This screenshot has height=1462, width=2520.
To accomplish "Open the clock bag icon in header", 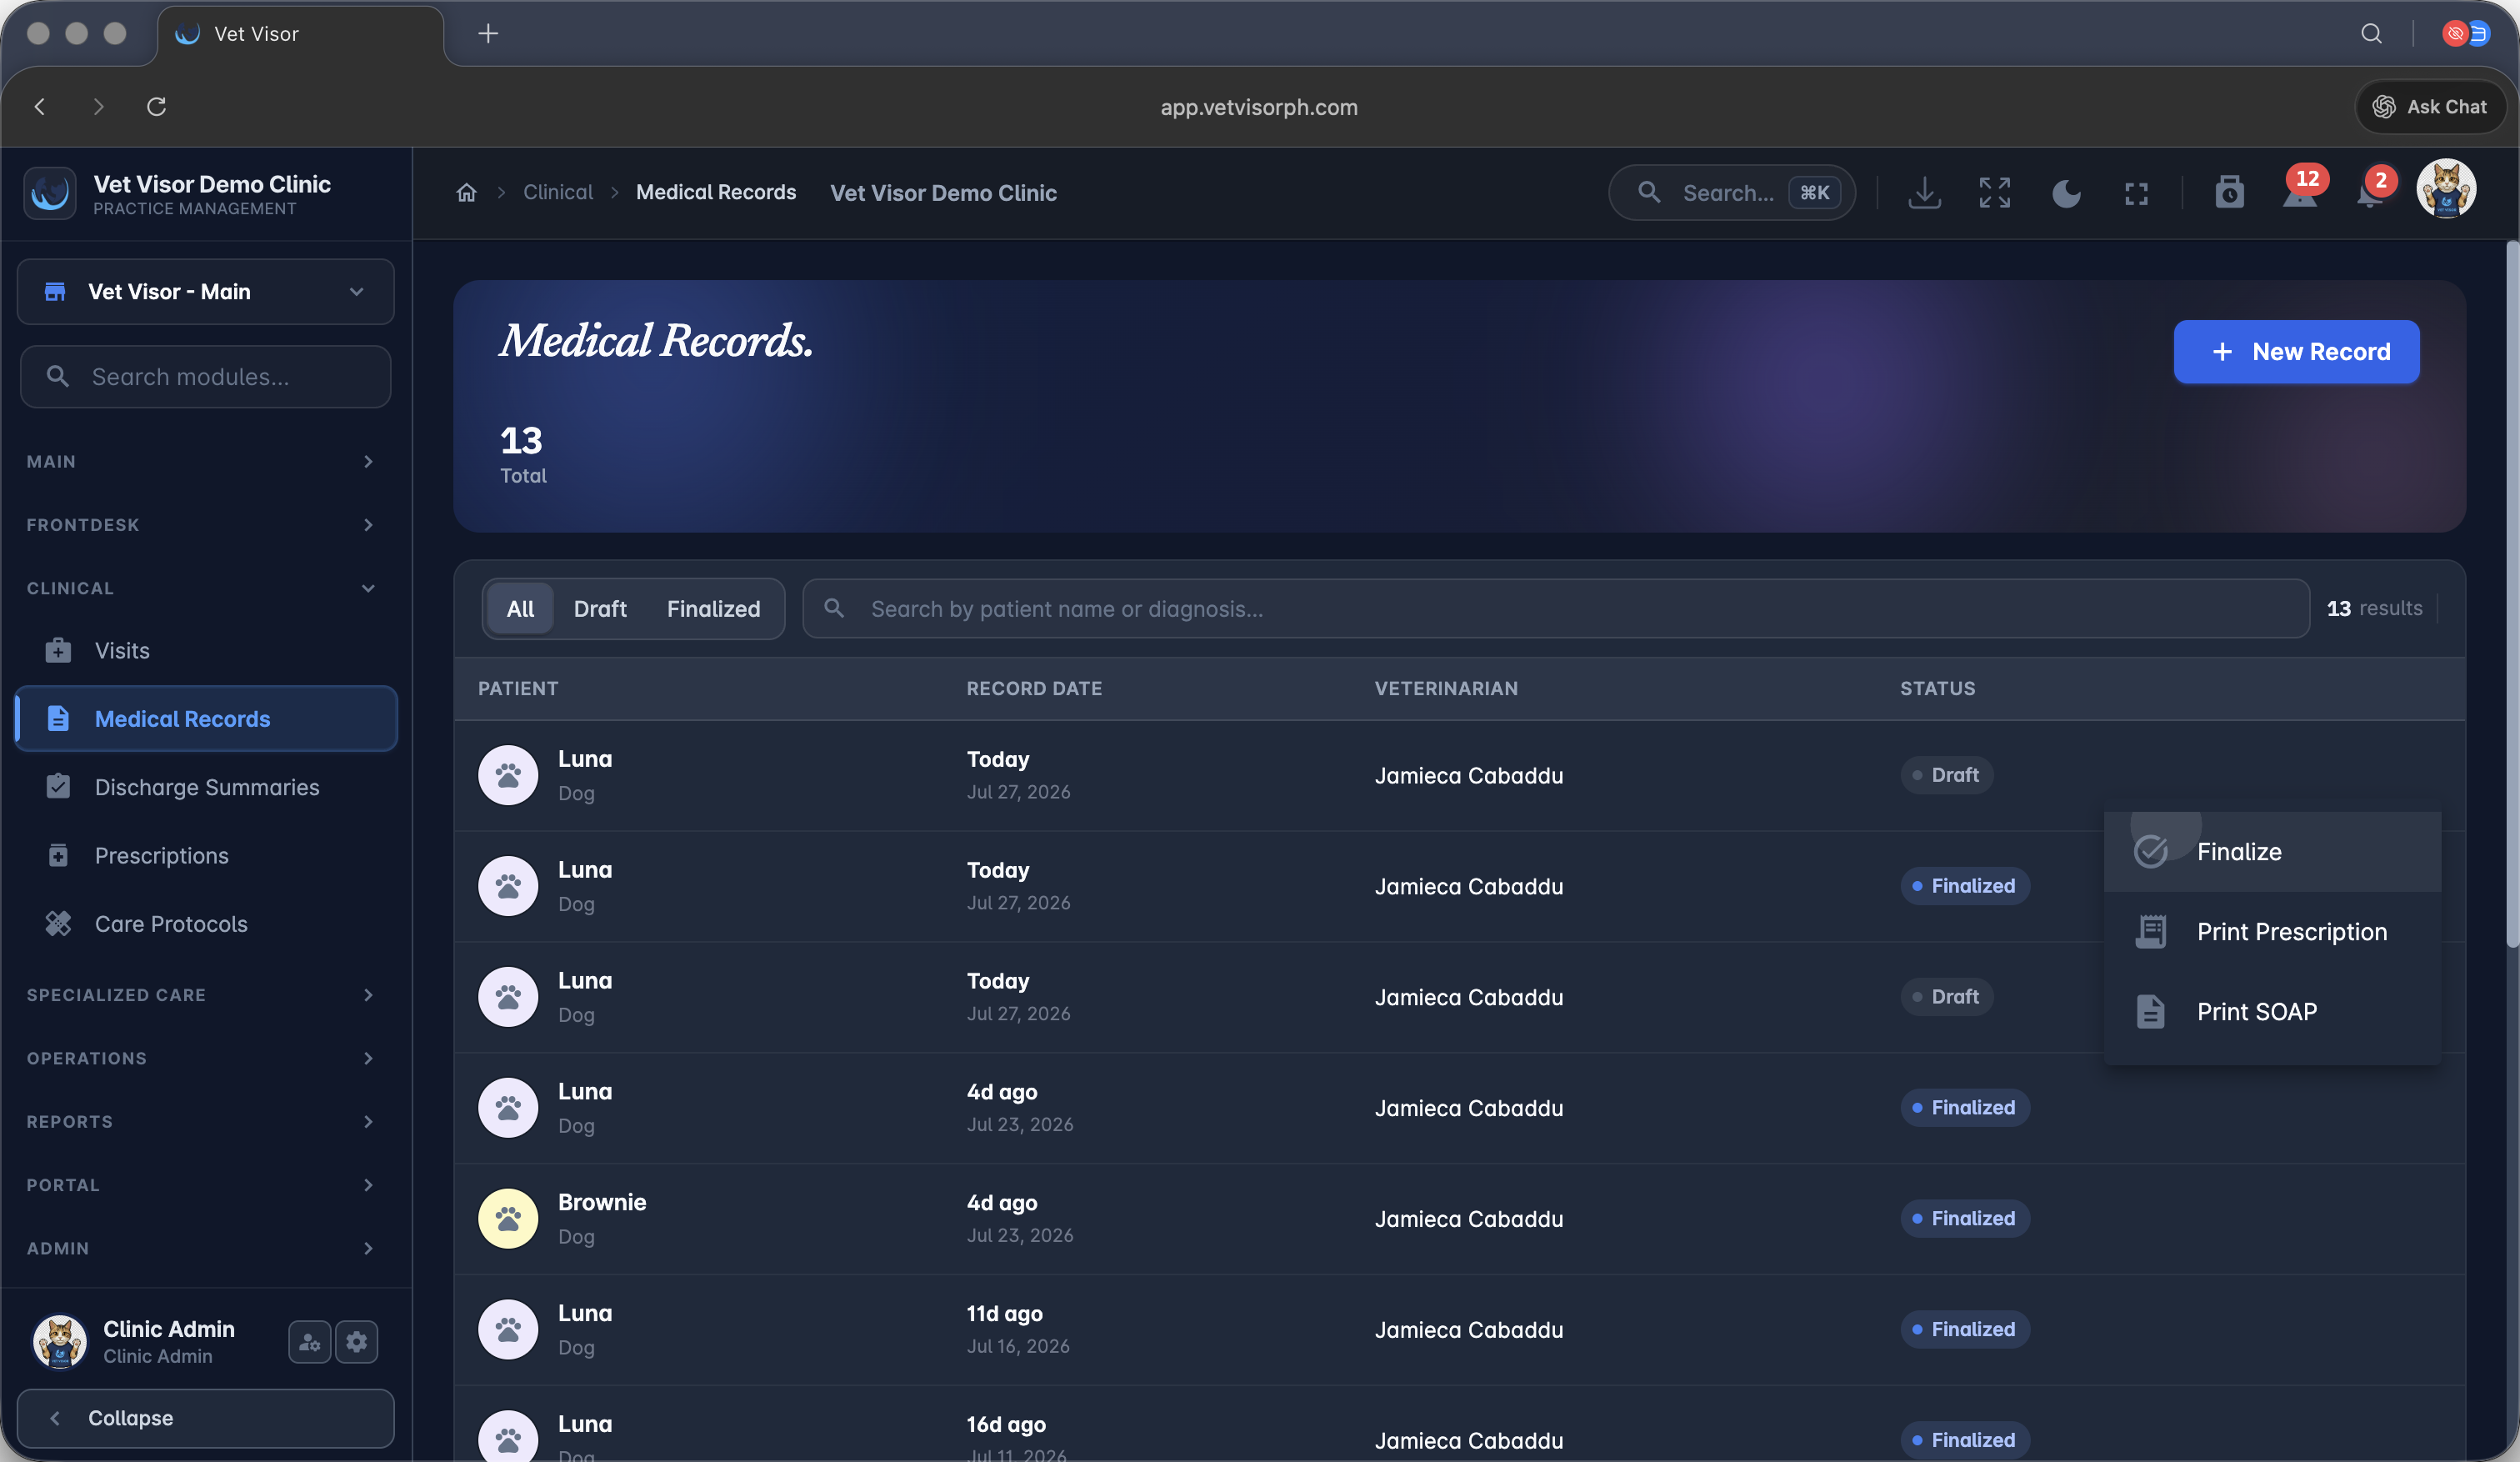I will 2229,192.
